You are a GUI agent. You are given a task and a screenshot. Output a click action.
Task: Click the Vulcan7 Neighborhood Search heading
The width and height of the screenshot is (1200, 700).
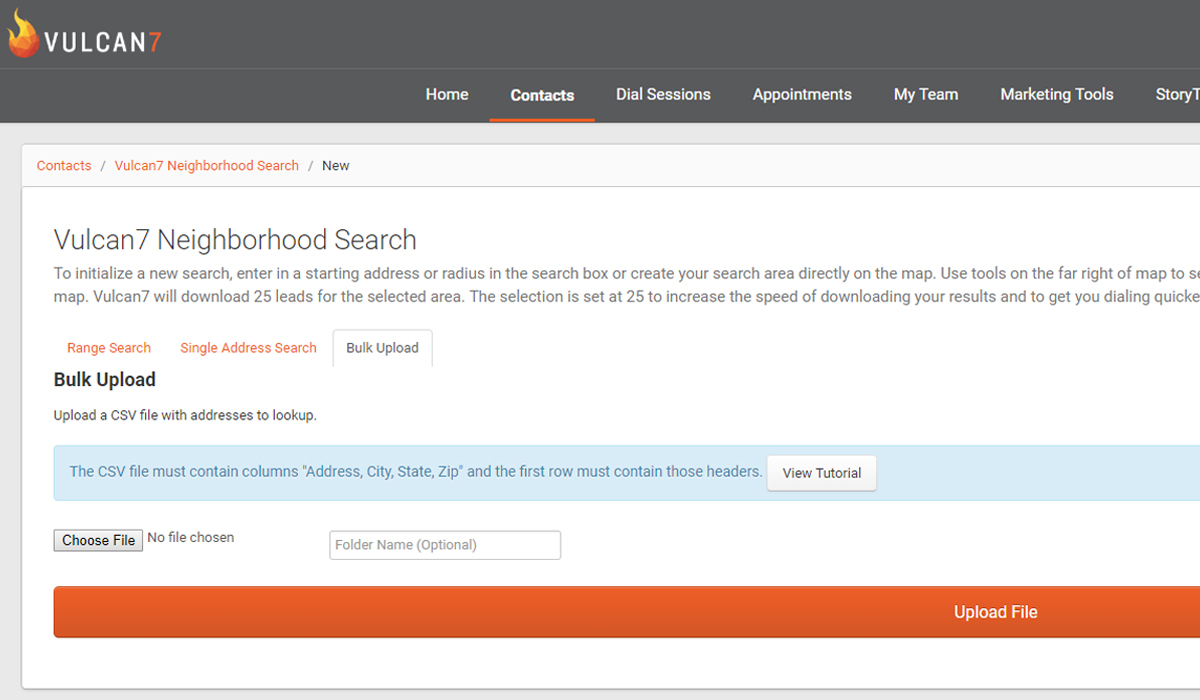click(235, 240)
